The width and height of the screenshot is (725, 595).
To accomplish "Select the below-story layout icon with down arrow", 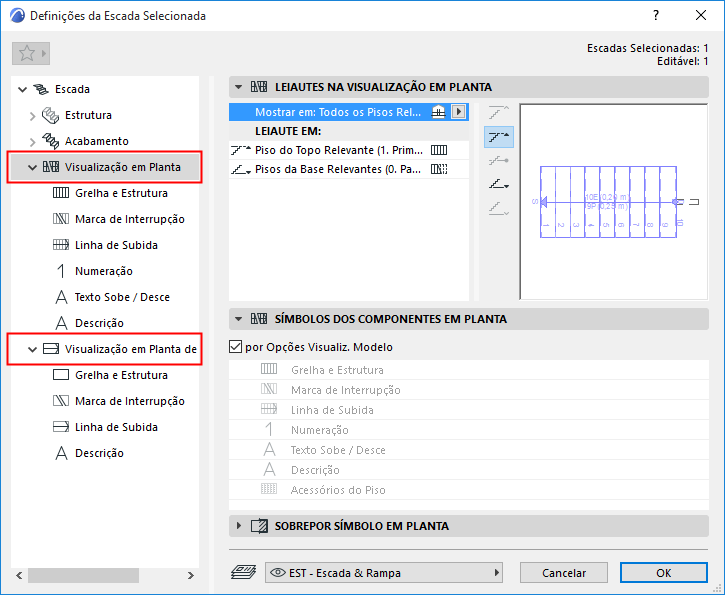I will point(498,184).
